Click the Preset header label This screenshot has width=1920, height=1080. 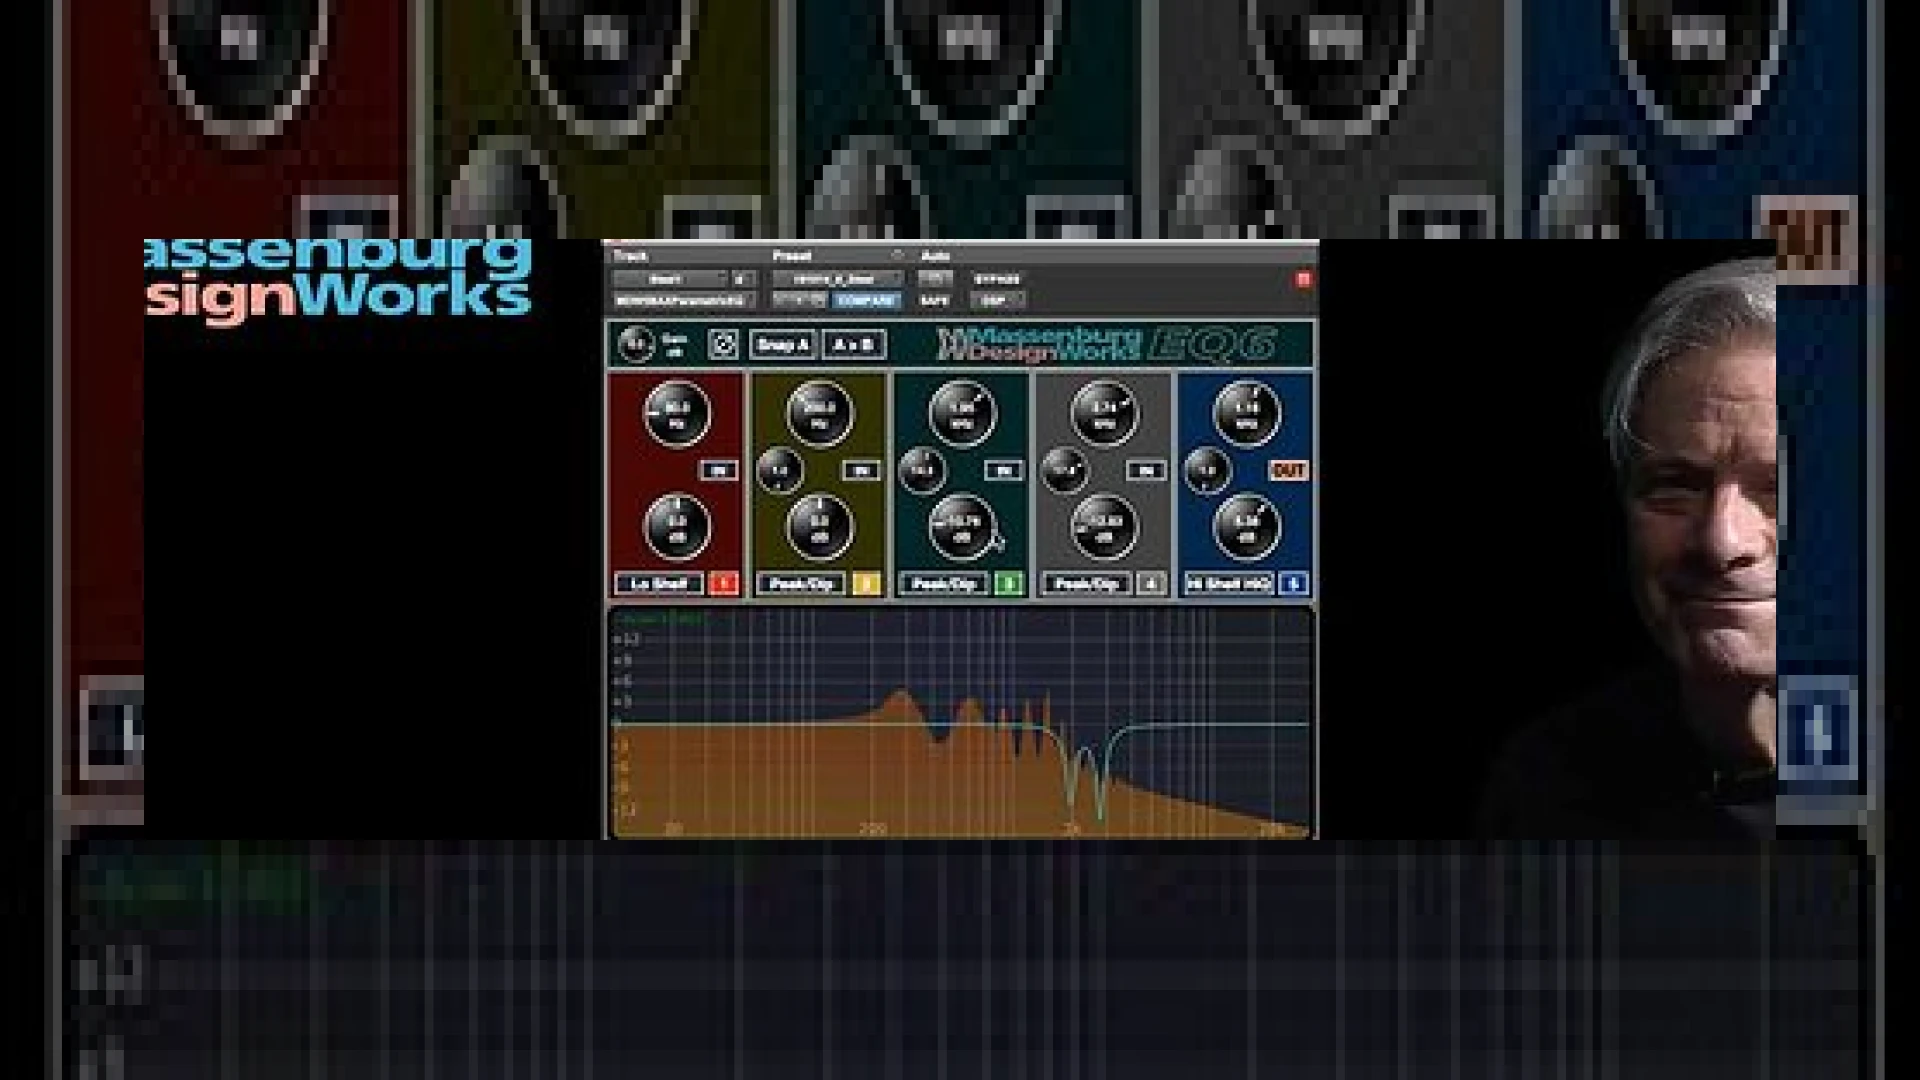tap(792, 256)
